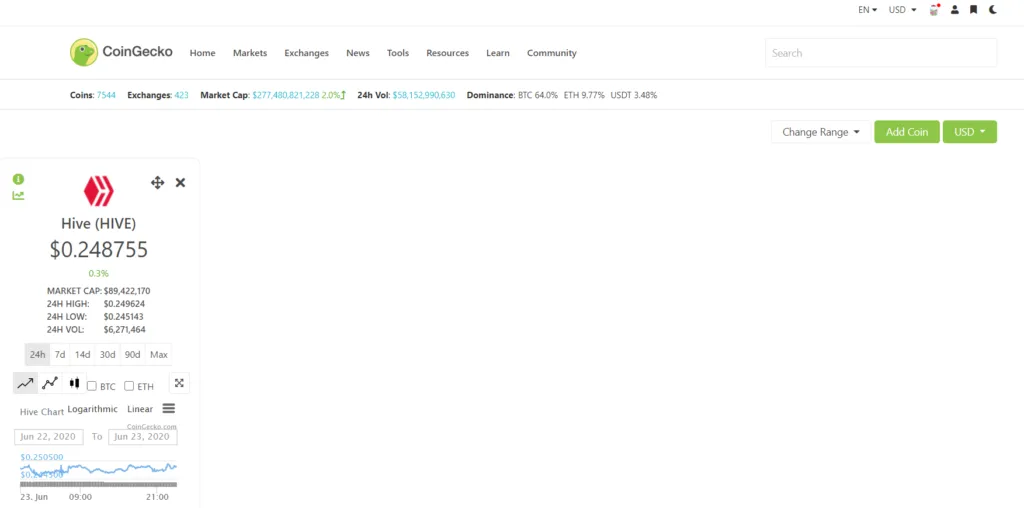Open the Learn menu
Viewport: 1024px width, 508px height.
click(x=498, y=53)
